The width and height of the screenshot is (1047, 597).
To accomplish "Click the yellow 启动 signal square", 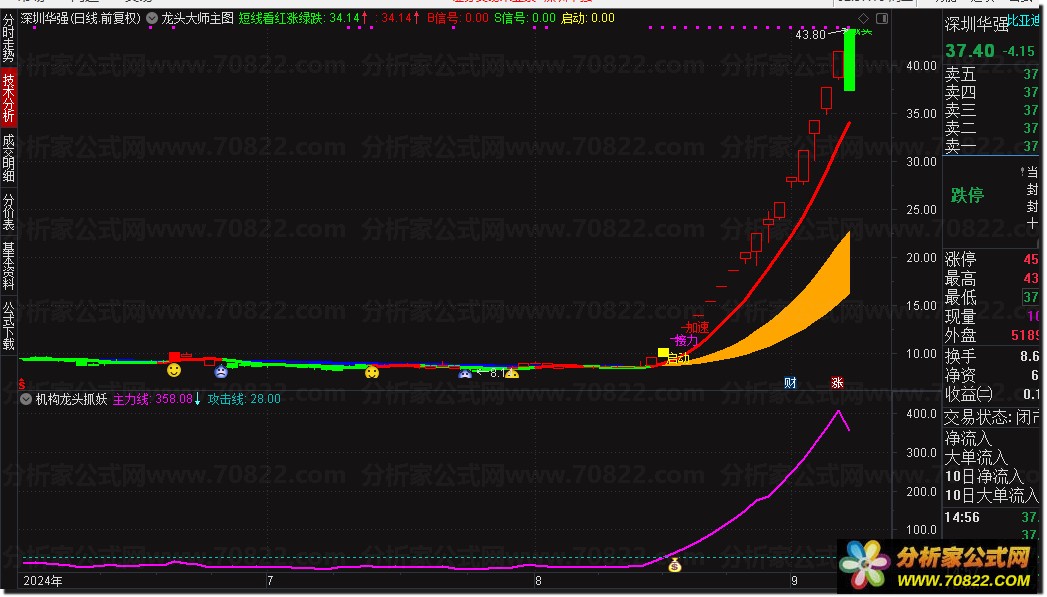I will click(663, 353).
